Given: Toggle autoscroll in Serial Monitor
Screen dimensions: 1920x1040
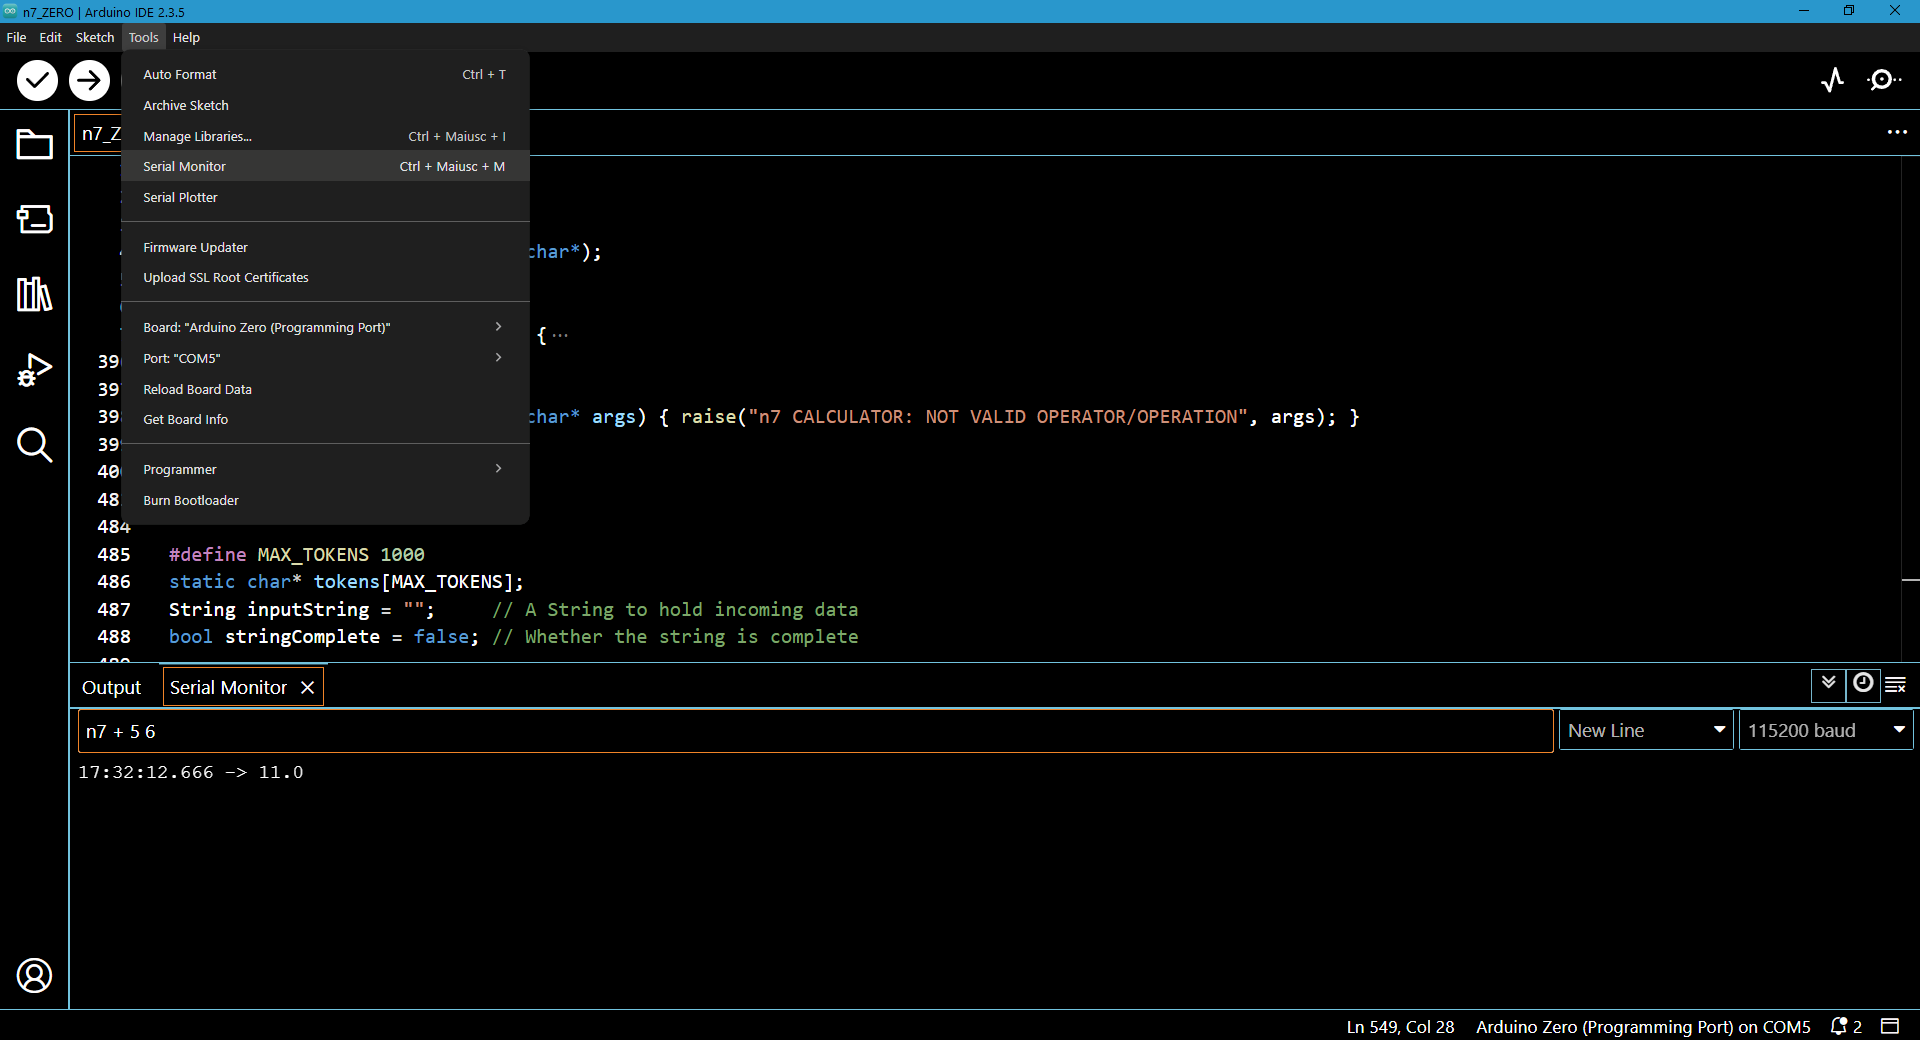Looking at the screenshot, I should [1828, 685].
